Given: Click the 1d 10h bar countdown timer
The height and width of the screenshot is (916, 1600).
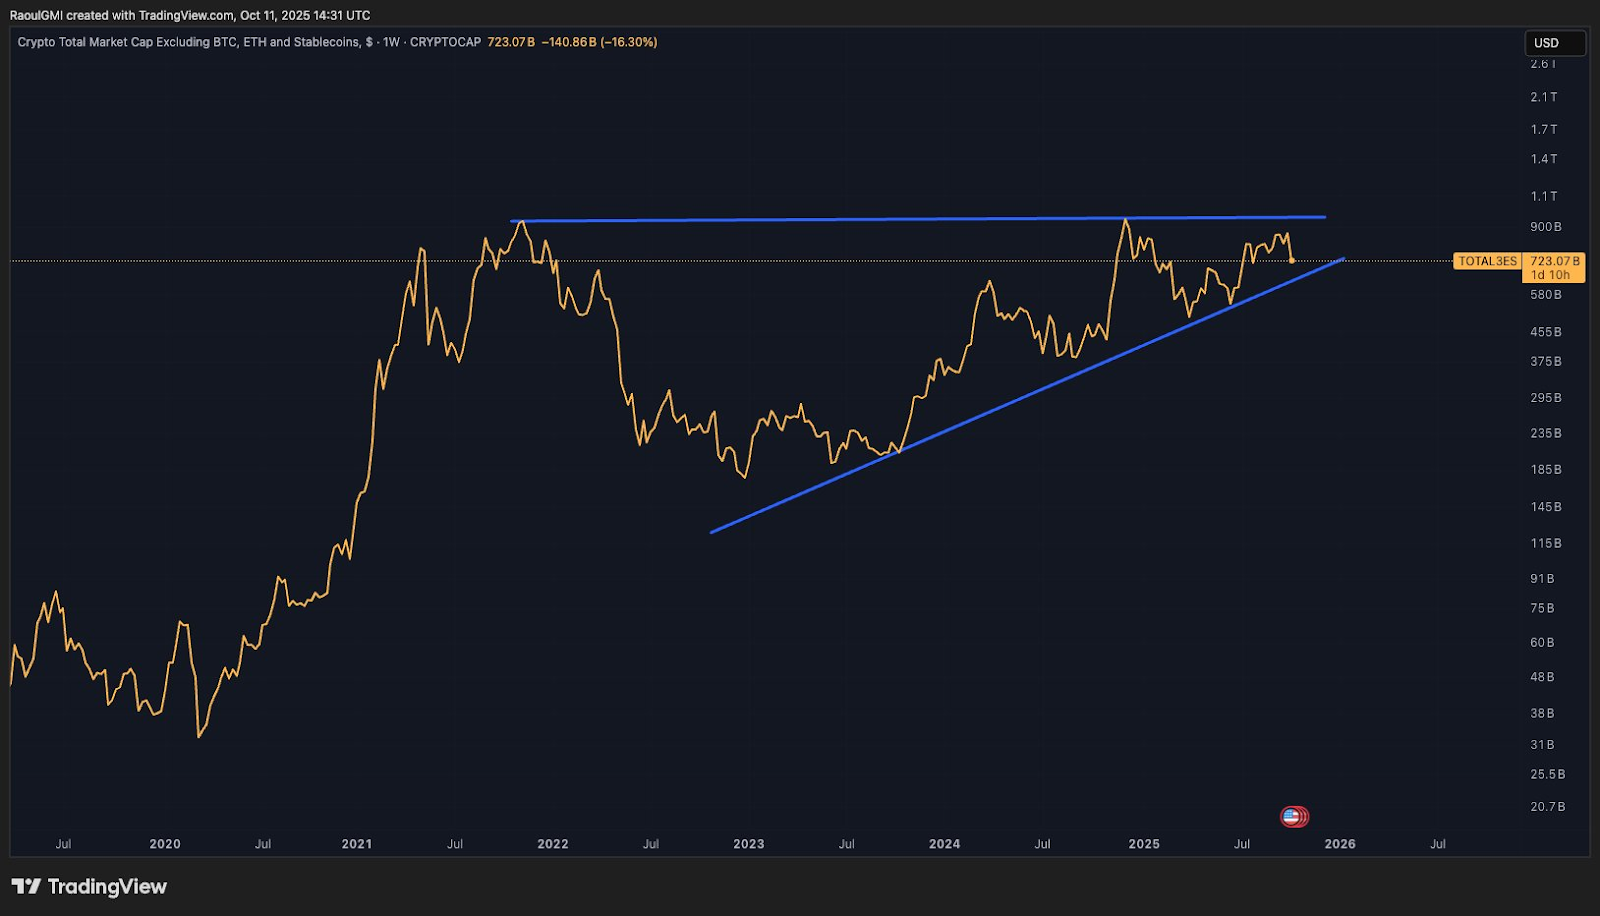Looking at the screenshot, I should [x=1549, y=274].
